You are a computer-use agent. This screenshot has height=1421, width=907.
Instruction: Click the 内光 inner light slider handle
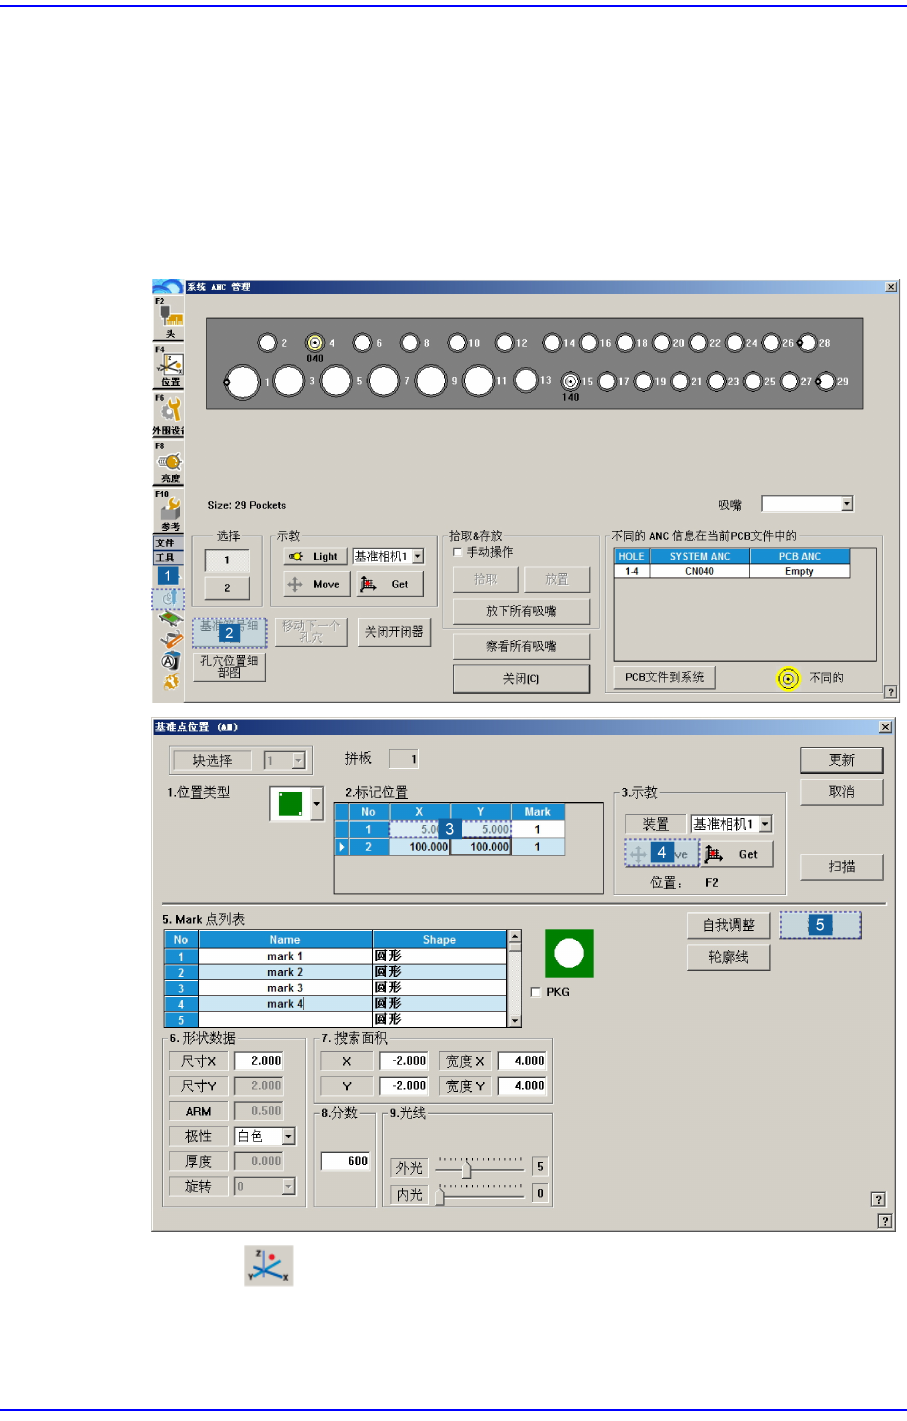[440, 1196]
